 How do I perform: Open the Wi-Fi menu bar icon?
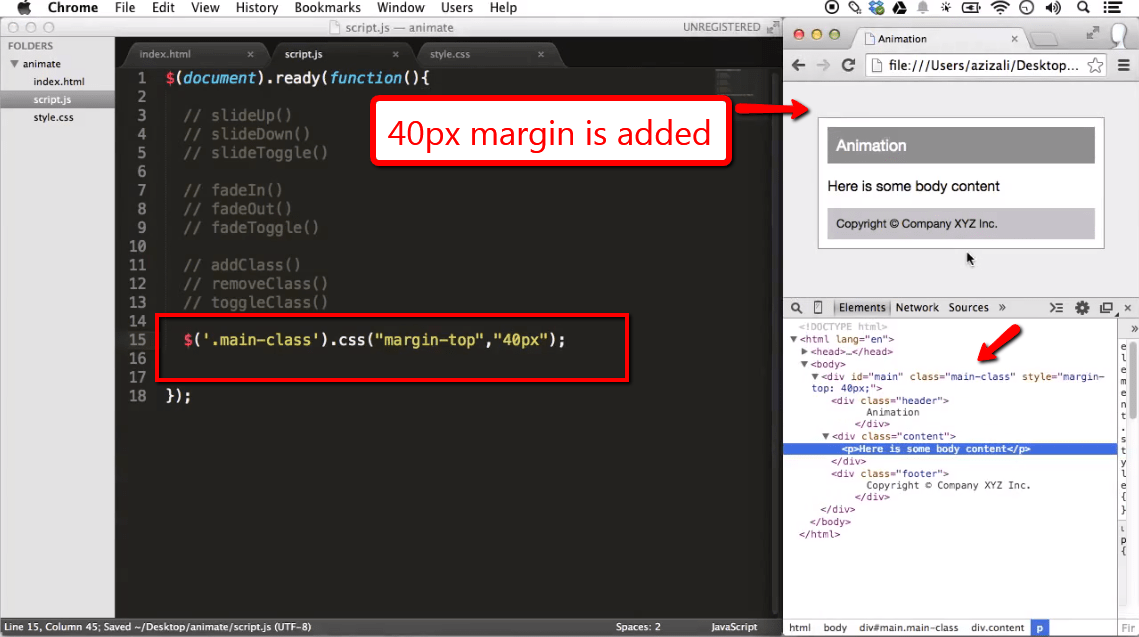pos(1000,7)
